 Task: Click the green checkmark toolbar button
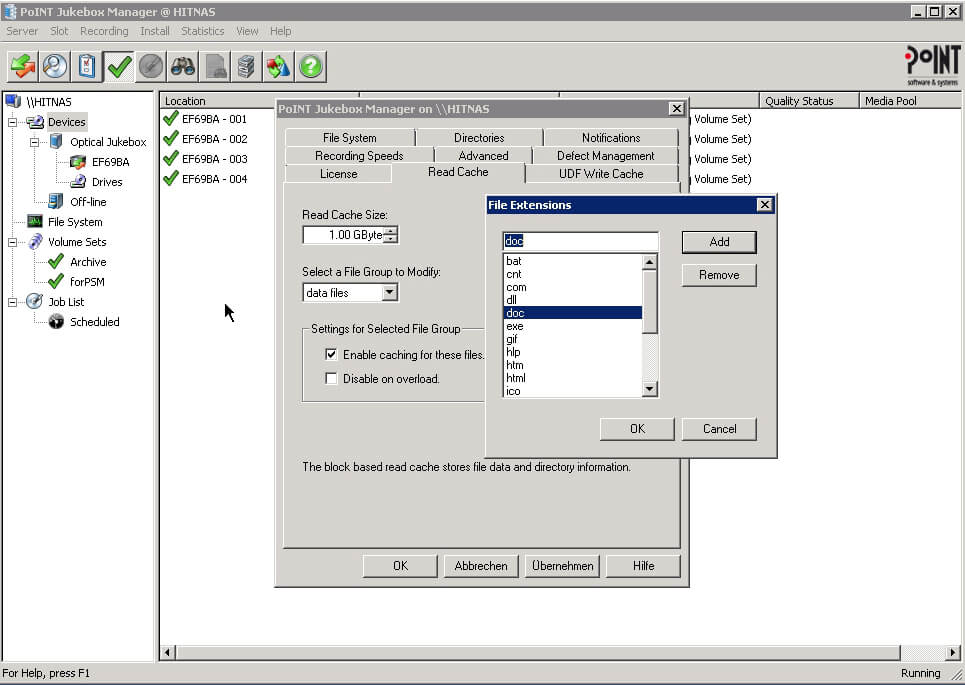click(119, 66)
